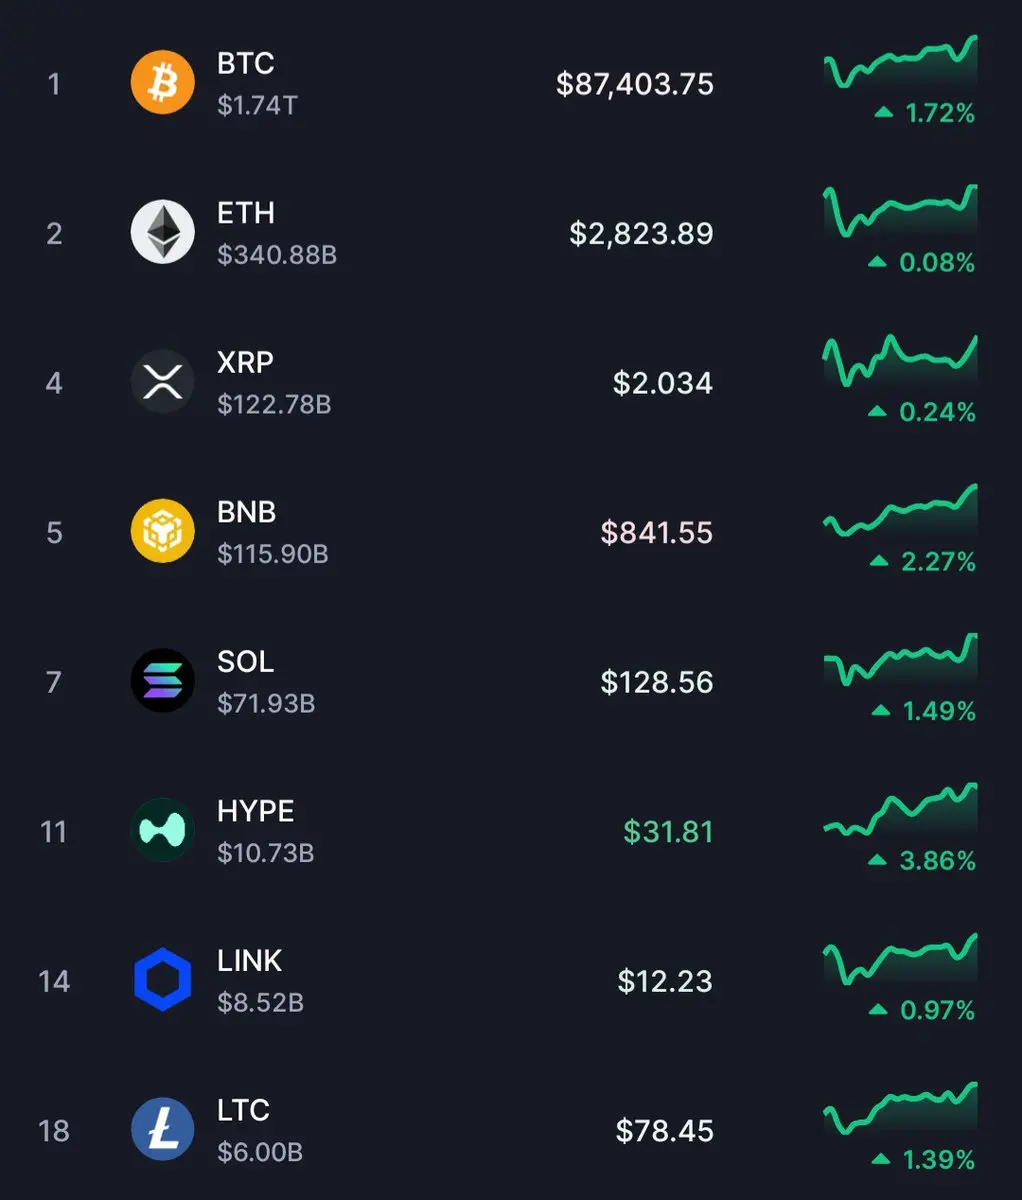Image resolution: width=1022 pixels, height=1200 pixels.
Task: Select the LTC market cap $6.00B
Action: pyautogui.click(x=260, y=1152)
